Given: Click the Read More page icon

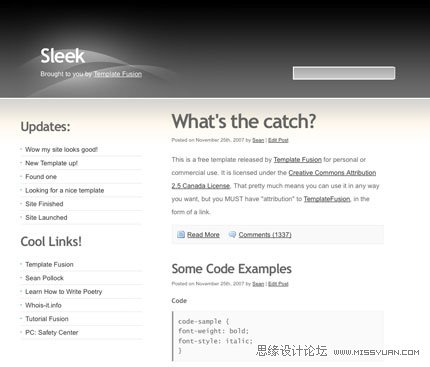Looking at the screenshot, I should 181,234.
